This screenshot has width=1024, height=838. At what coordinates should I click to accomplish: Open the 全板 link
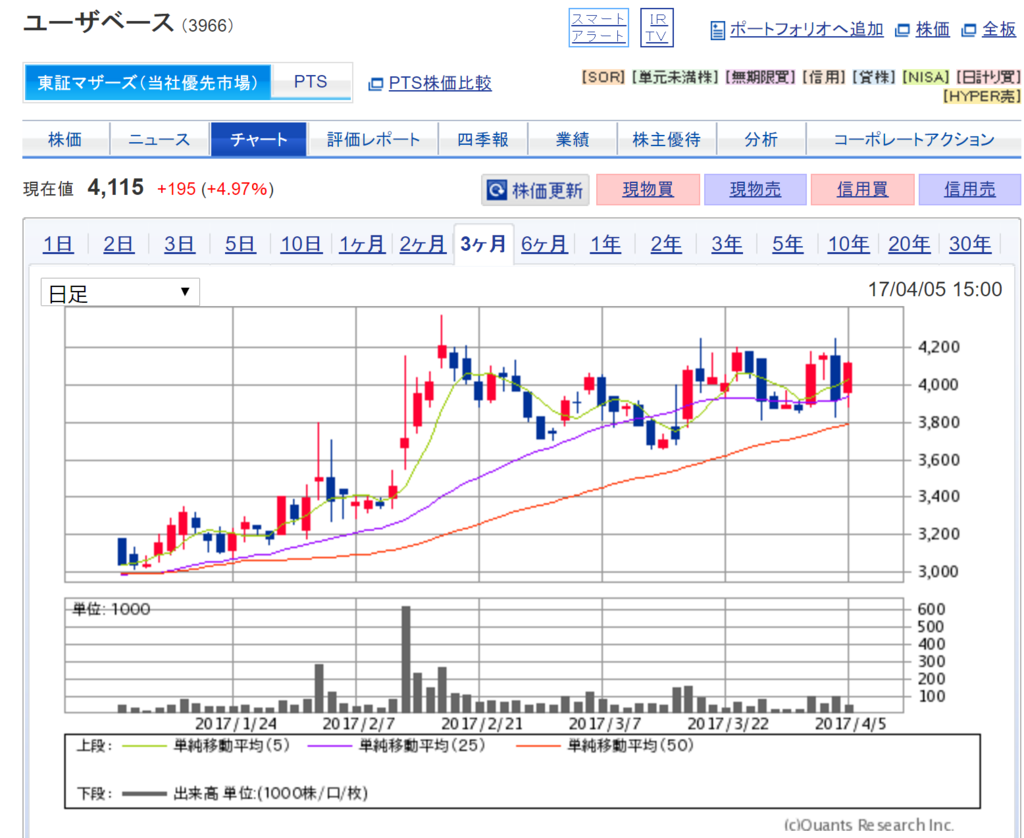point(999,29)
